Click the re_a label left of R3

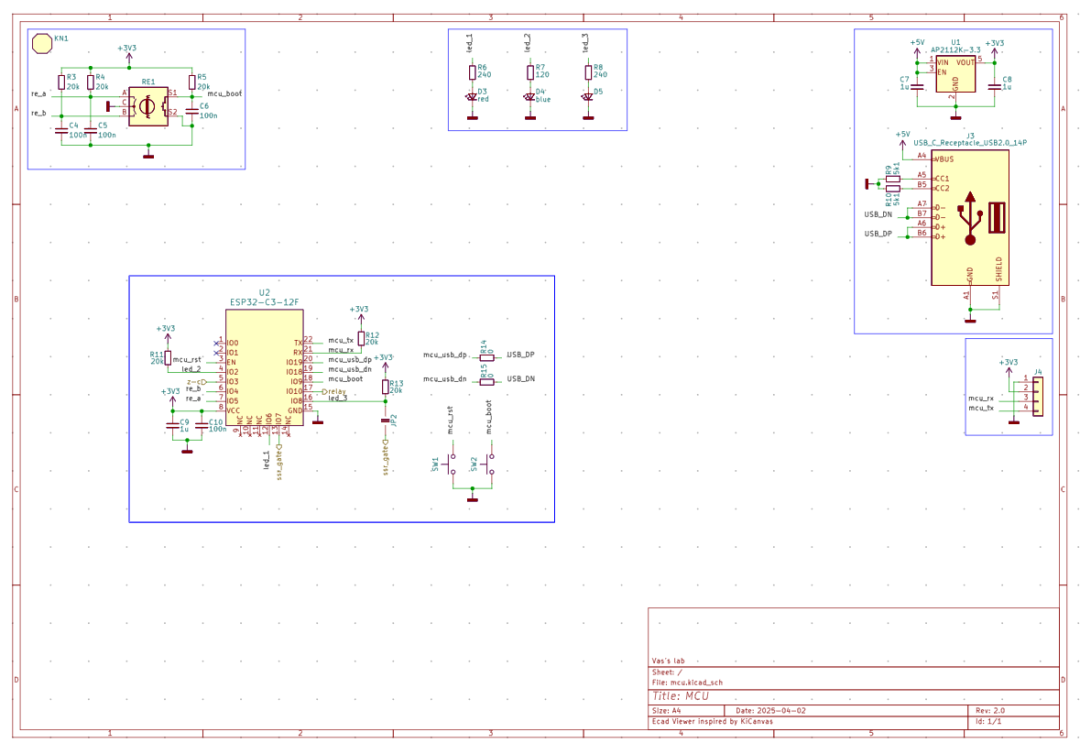pos(39,94)
